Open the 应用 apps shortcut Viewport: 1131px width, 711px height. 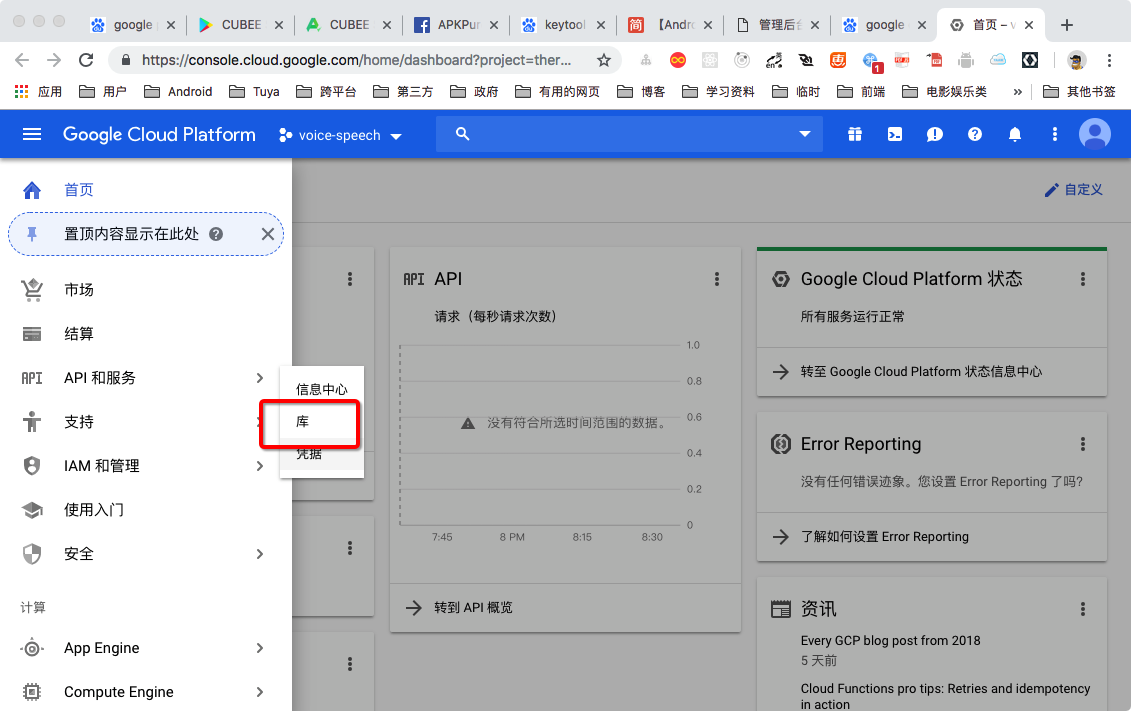click(38, 92)
